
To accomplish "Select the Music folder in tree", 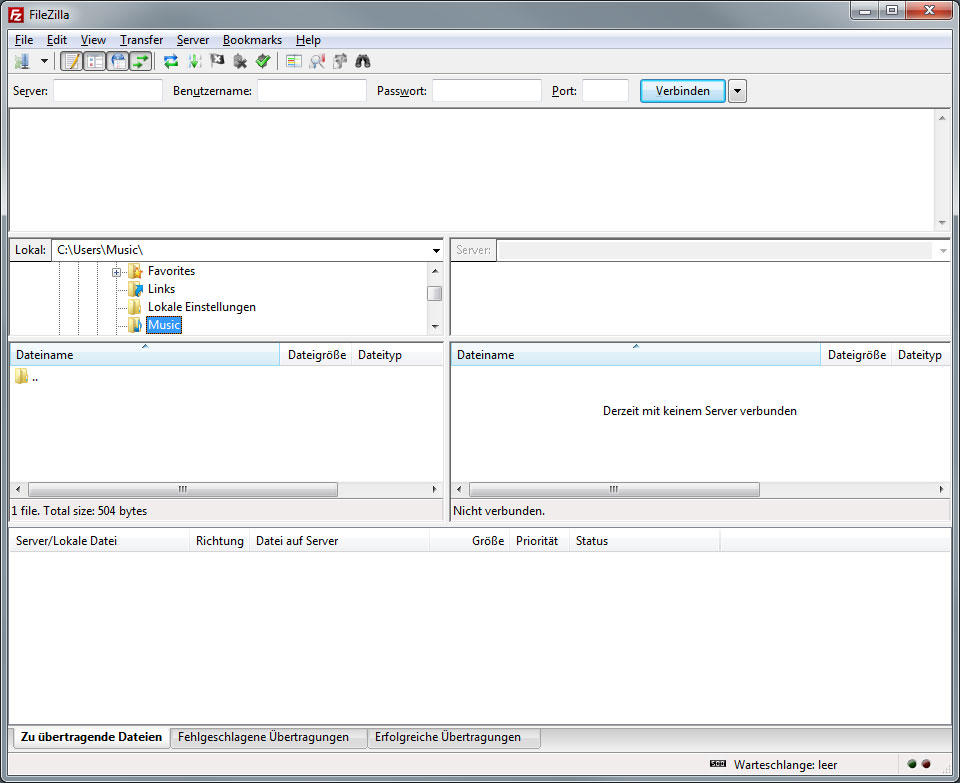I will (x=164, y=324).
